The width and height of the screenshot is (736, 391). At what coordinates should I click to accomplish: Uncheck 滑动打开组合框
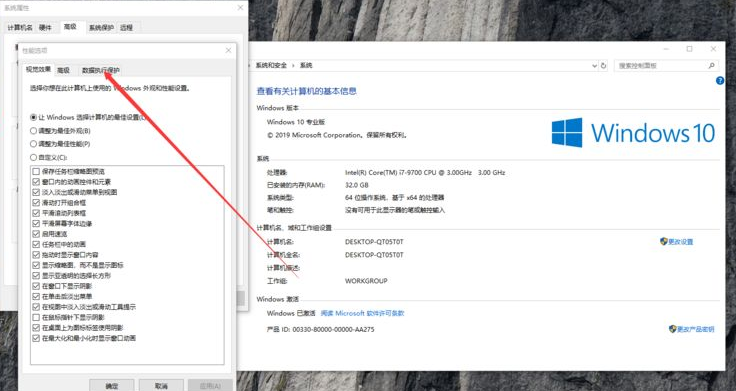pos(36,202)
